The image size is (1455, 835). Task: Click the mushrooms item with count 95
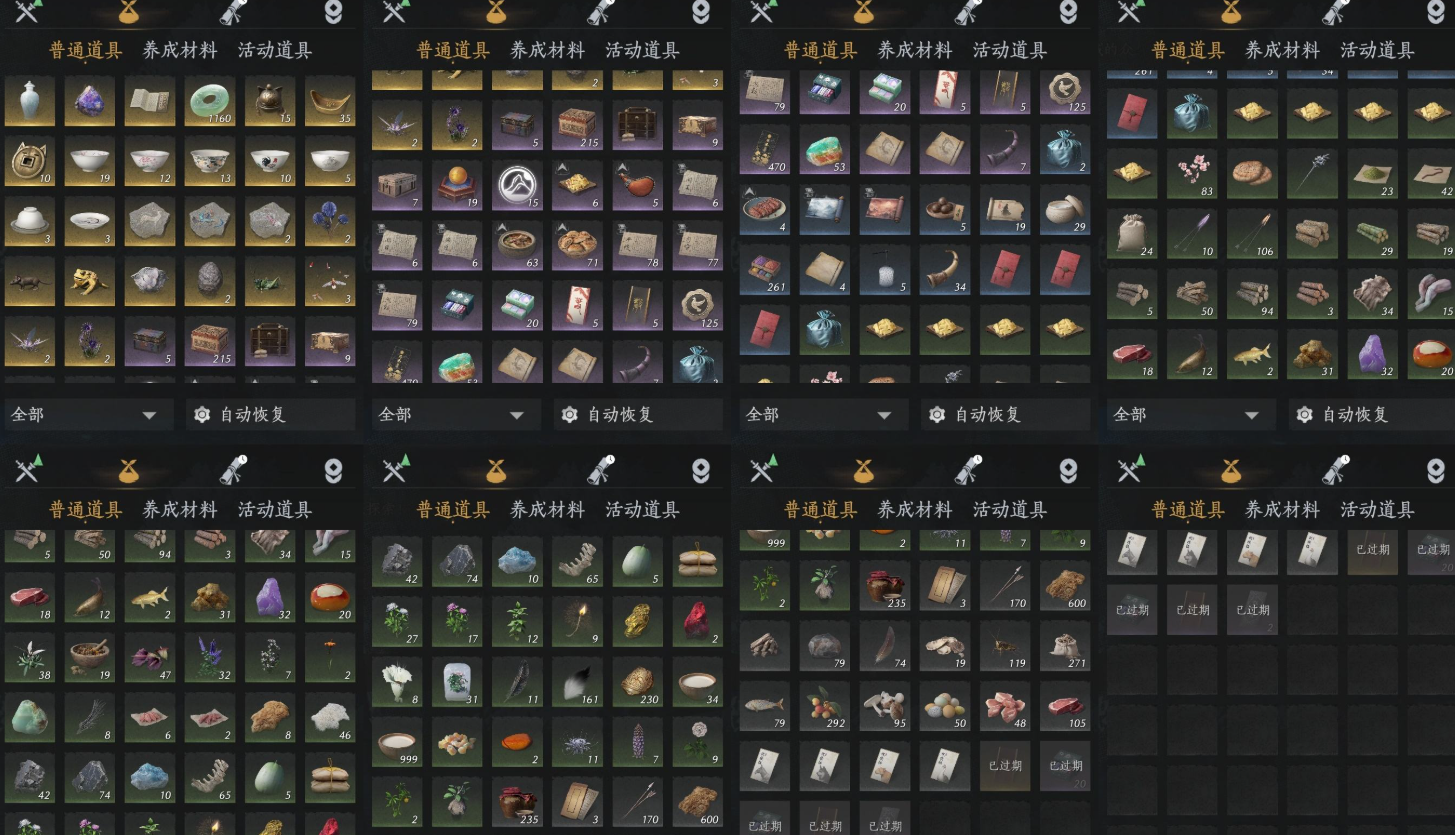tap(884, 706)
